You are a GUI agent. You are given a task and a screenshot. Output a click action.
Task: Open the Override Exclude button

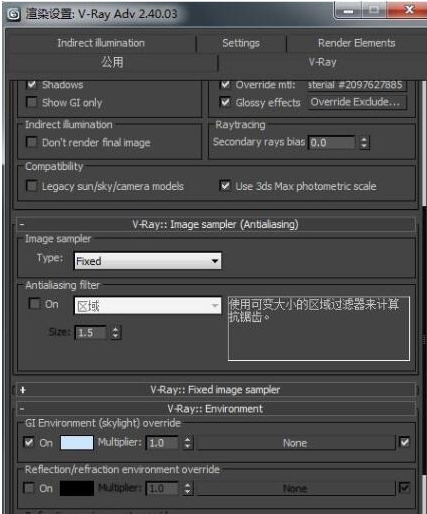357,102
